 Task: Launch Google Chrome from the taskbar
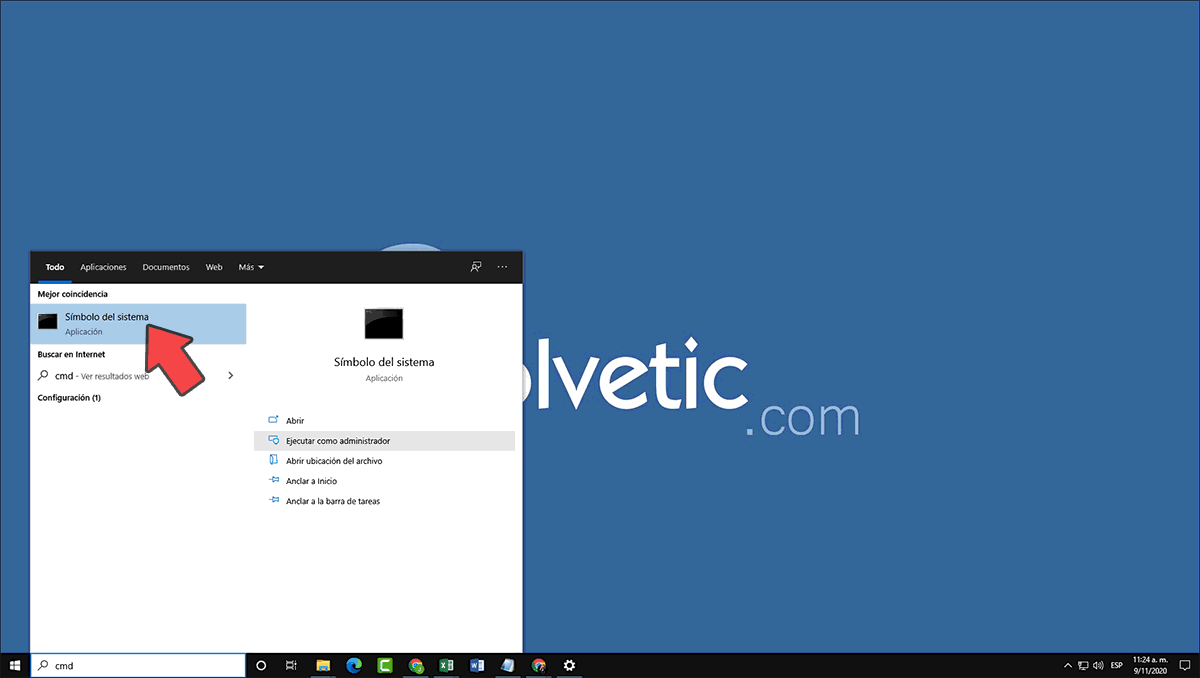point(416,665)
